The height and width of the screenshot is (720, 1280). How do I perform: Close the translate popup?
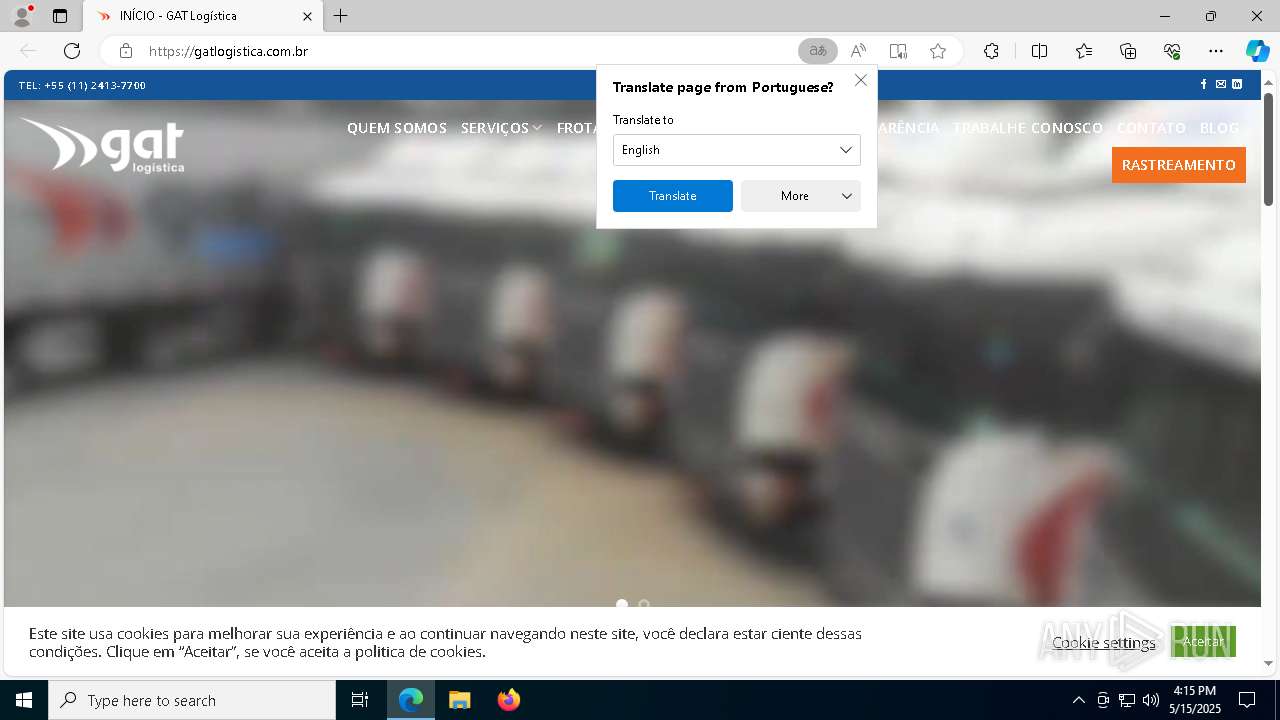pos(861,80)
